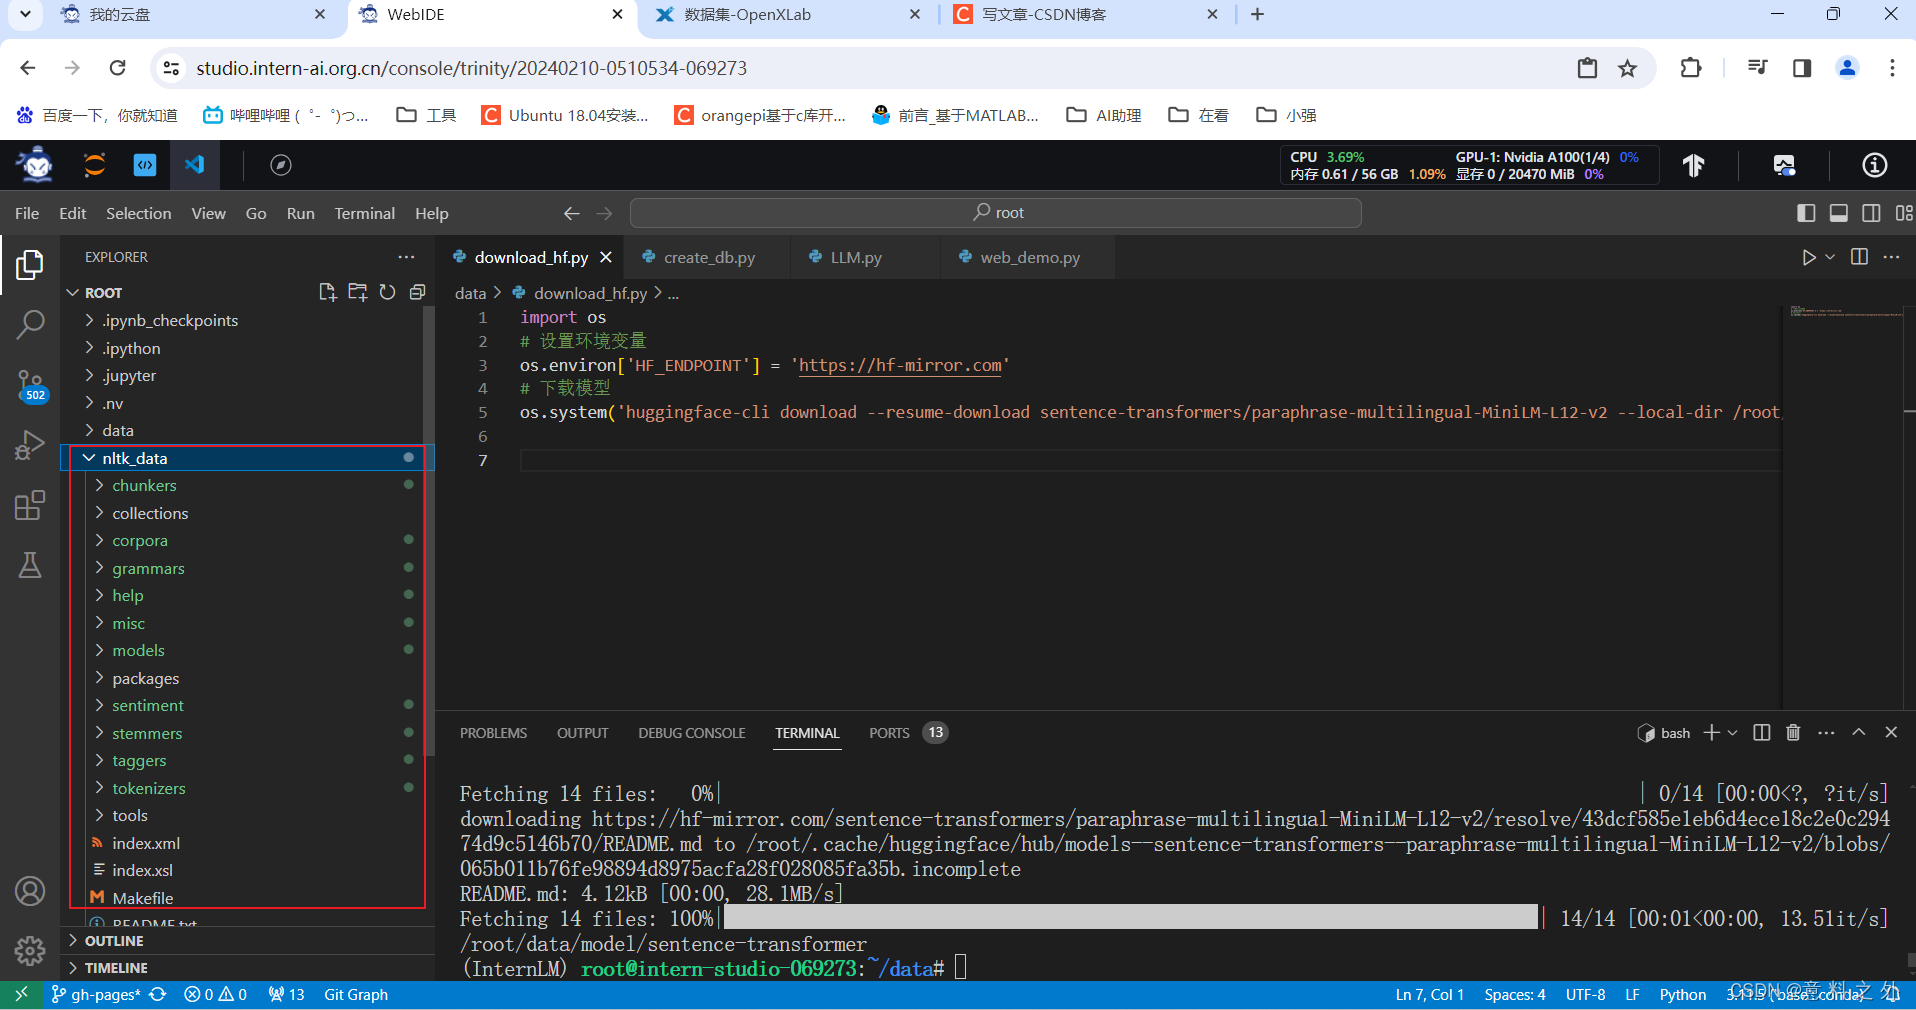Close the download_hf.py editor tab

(606, 257)
